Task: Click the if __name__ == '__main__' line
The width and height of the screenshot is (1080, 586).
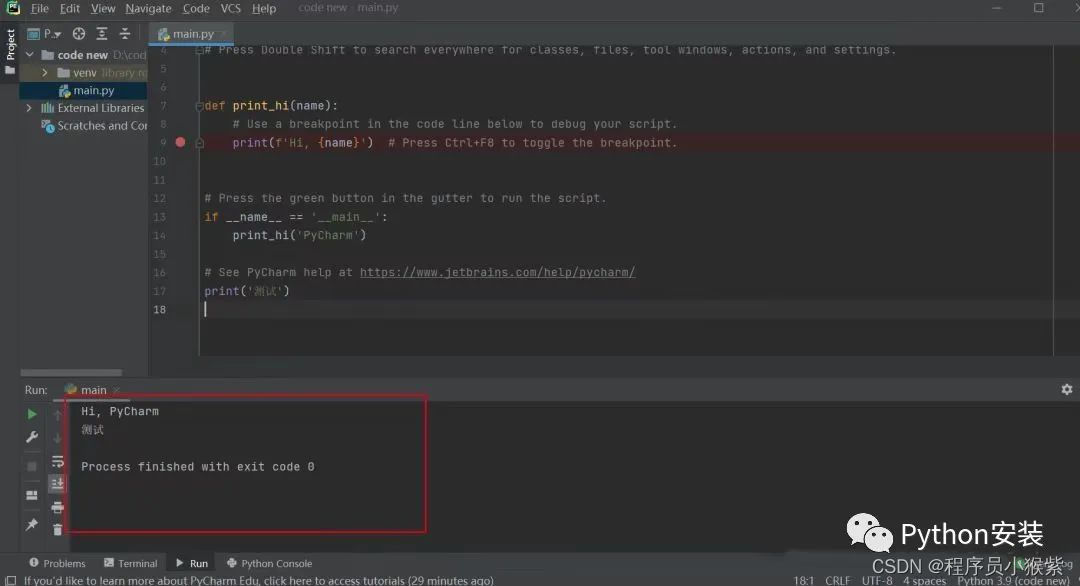Action: point(295,217)
